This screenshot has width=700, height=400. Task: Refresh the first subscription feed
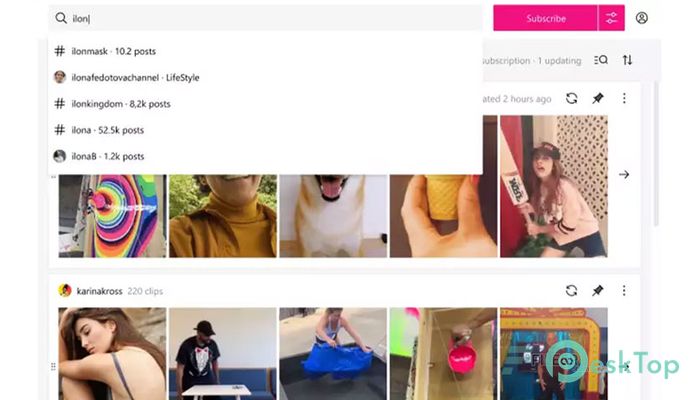571,98
